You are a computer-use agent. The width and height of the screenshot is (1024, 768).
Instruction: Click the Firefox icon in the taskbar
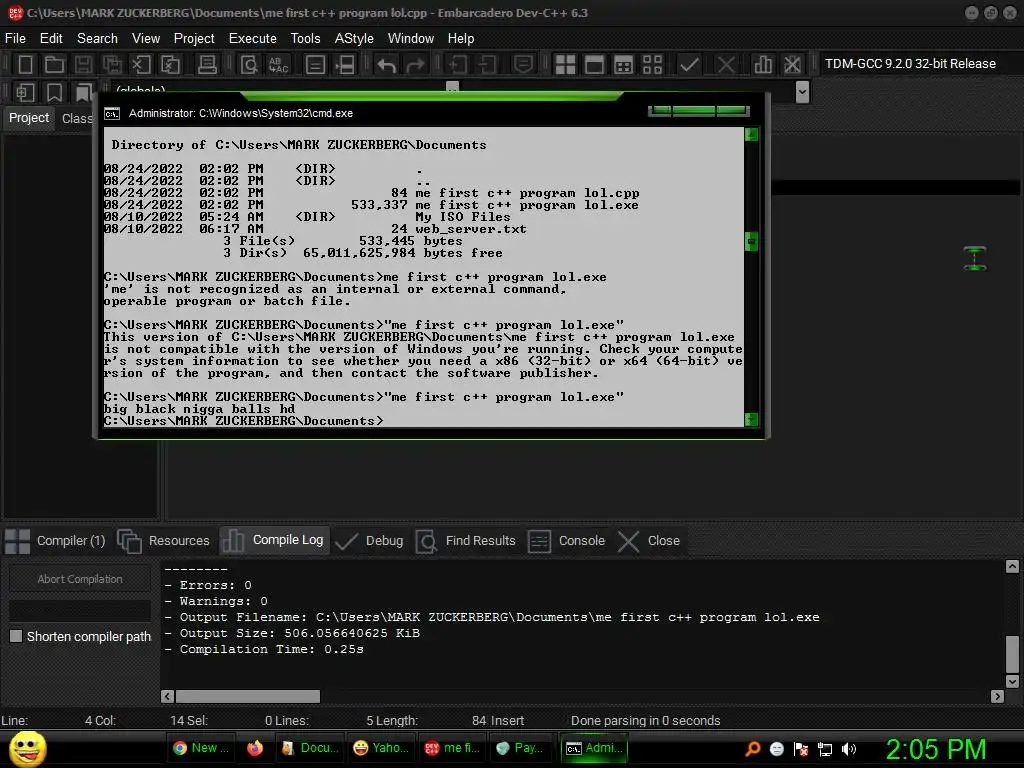(255, 748)
